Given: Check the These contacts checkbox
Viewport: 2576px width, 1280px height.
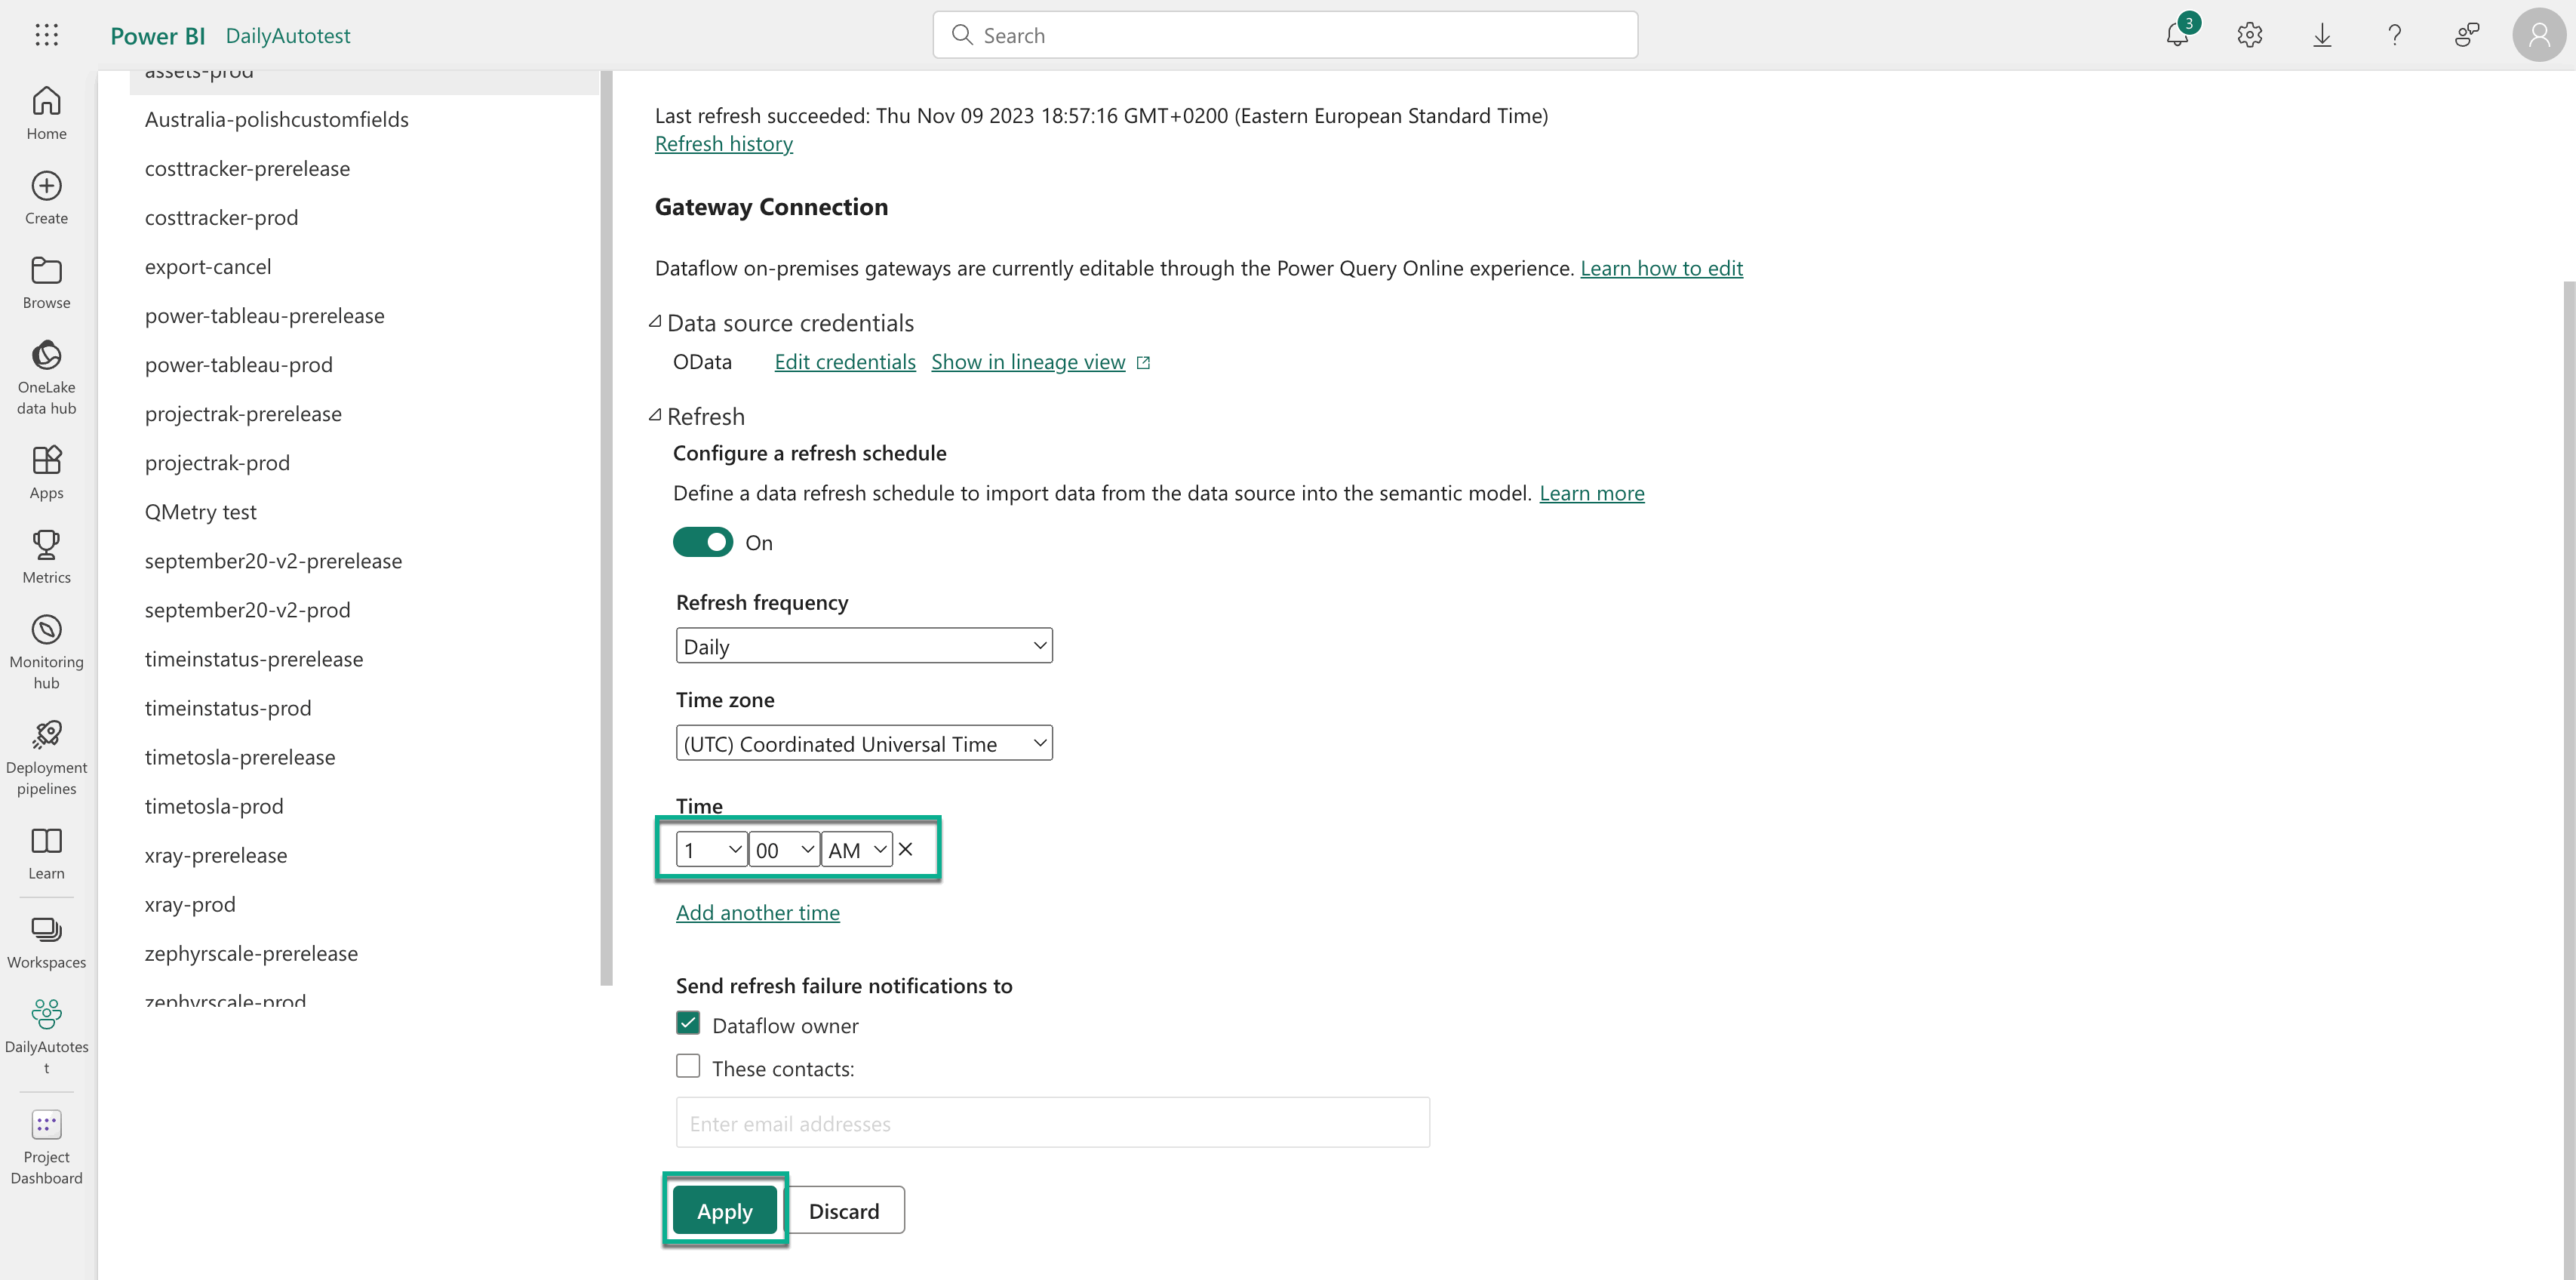Looking at the screenshot, I should [688, 1066].
